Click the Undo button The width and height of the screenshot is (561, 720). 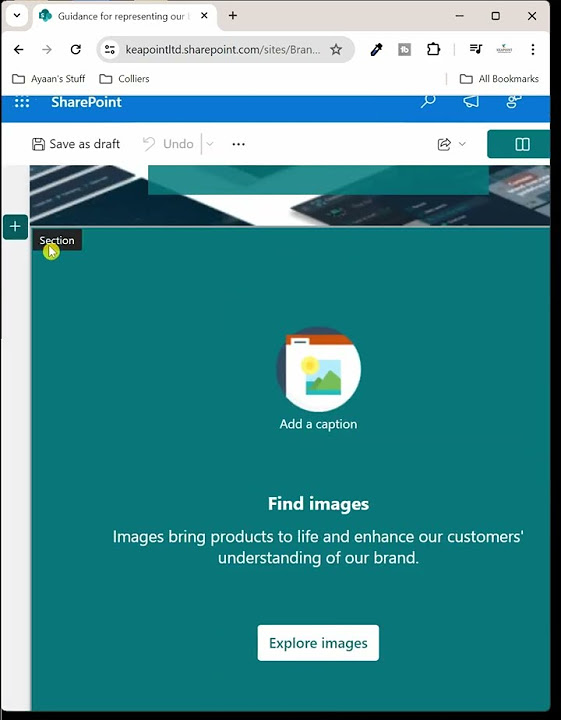coord(168,144)
